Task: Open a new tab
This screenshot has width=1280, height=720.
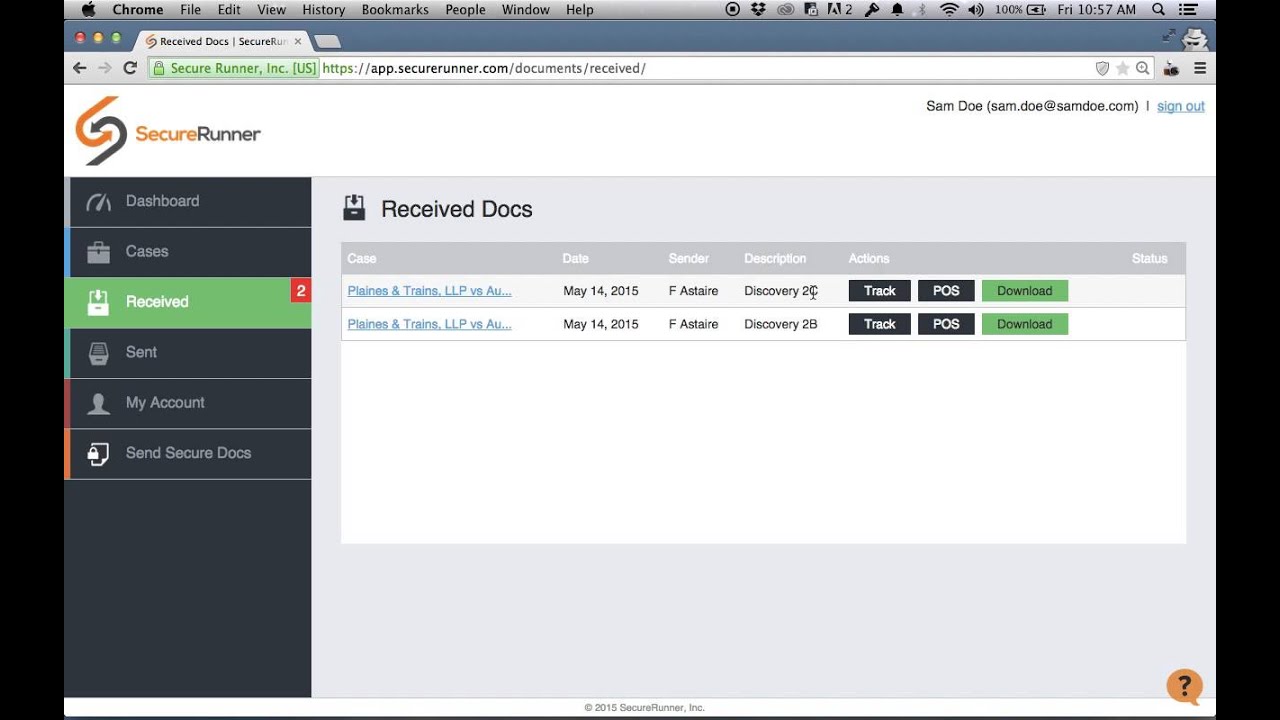Action: (327, 41)
